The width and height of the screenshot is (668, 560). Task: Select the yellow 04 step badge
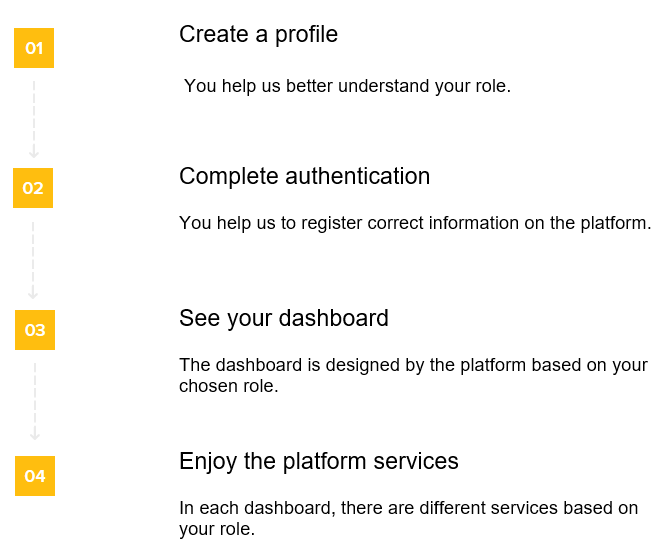pyautogui.click(x=35, y=476)
